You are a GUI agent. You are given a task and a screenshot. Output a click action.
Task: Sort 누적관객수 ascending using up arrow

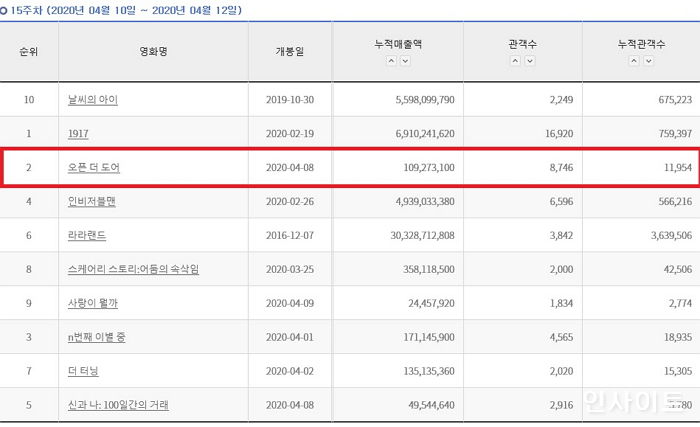click(x=634, y=61)
